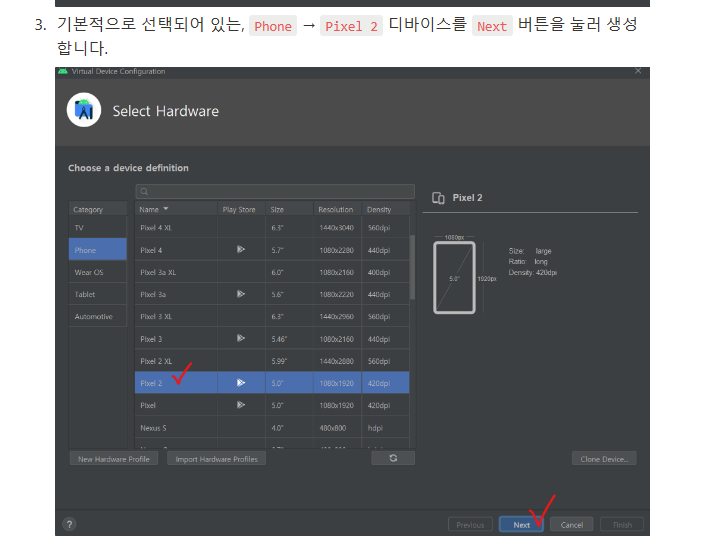The height and width of the screenshot is (543, 709).
Task: Click the Android Studio logo icon
Action: click(84, 110)
